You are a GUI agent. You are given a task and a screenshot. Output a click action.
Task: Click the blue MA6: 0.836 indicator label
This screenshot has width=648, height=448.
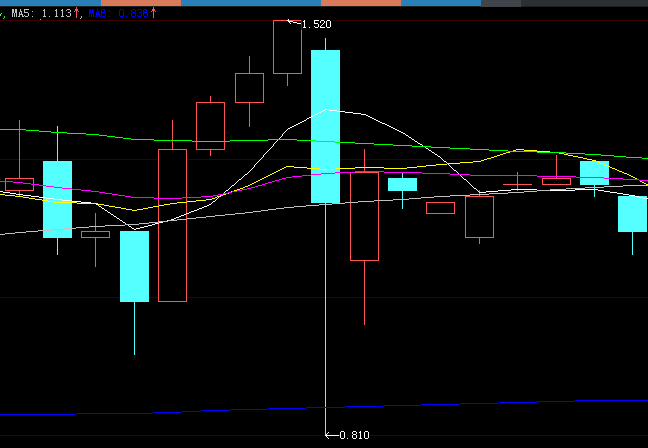point(118,13)
